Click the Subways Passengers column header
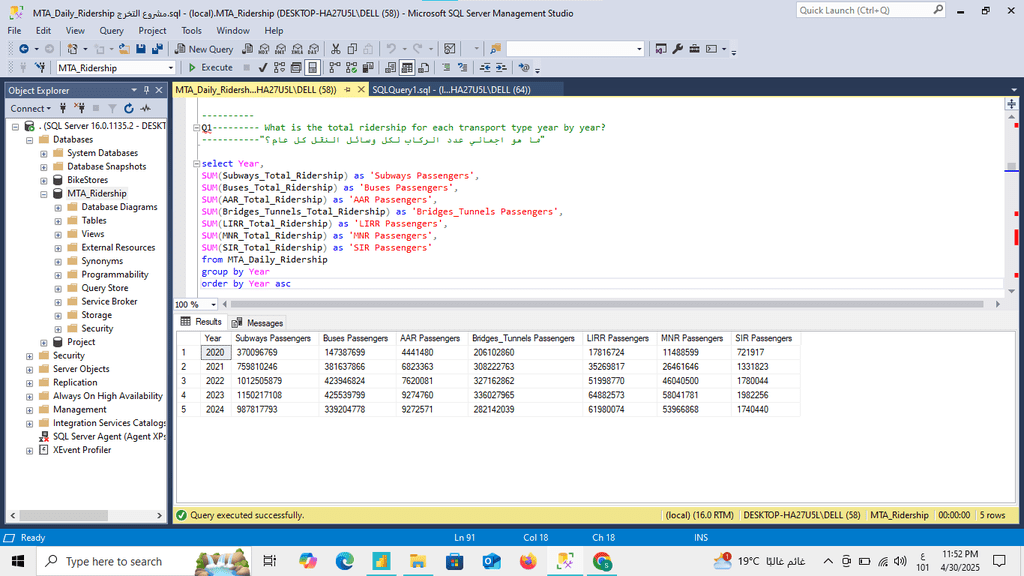This screenshot has width=1024, height=576. point(274,338)
